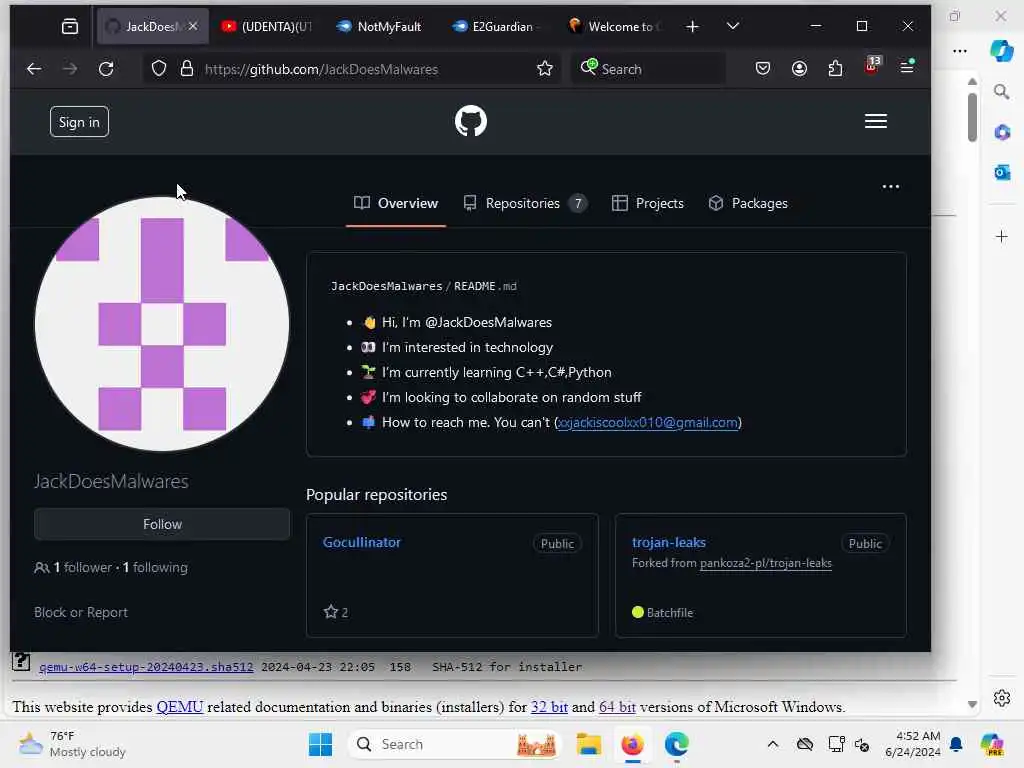Open the Gocullinator repository link
Screen dimensions: 1024x768
(x=361, y=542)
